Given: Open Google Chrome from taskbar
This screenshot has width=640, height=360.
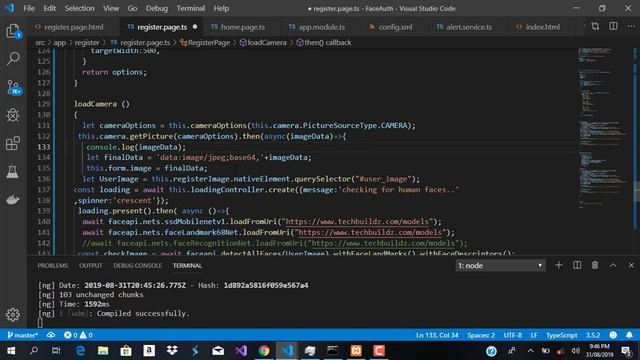Looking at the screenshot, I should pos(264,351).
